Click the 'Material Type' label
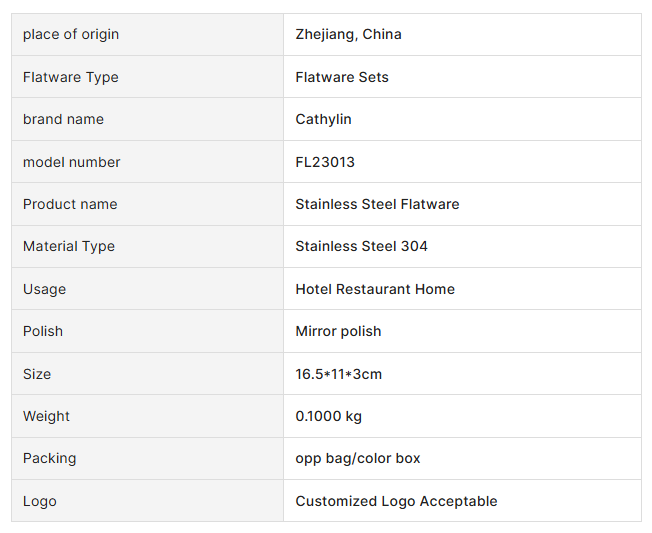This screenshot has height=533, width=652. (69, 247)
